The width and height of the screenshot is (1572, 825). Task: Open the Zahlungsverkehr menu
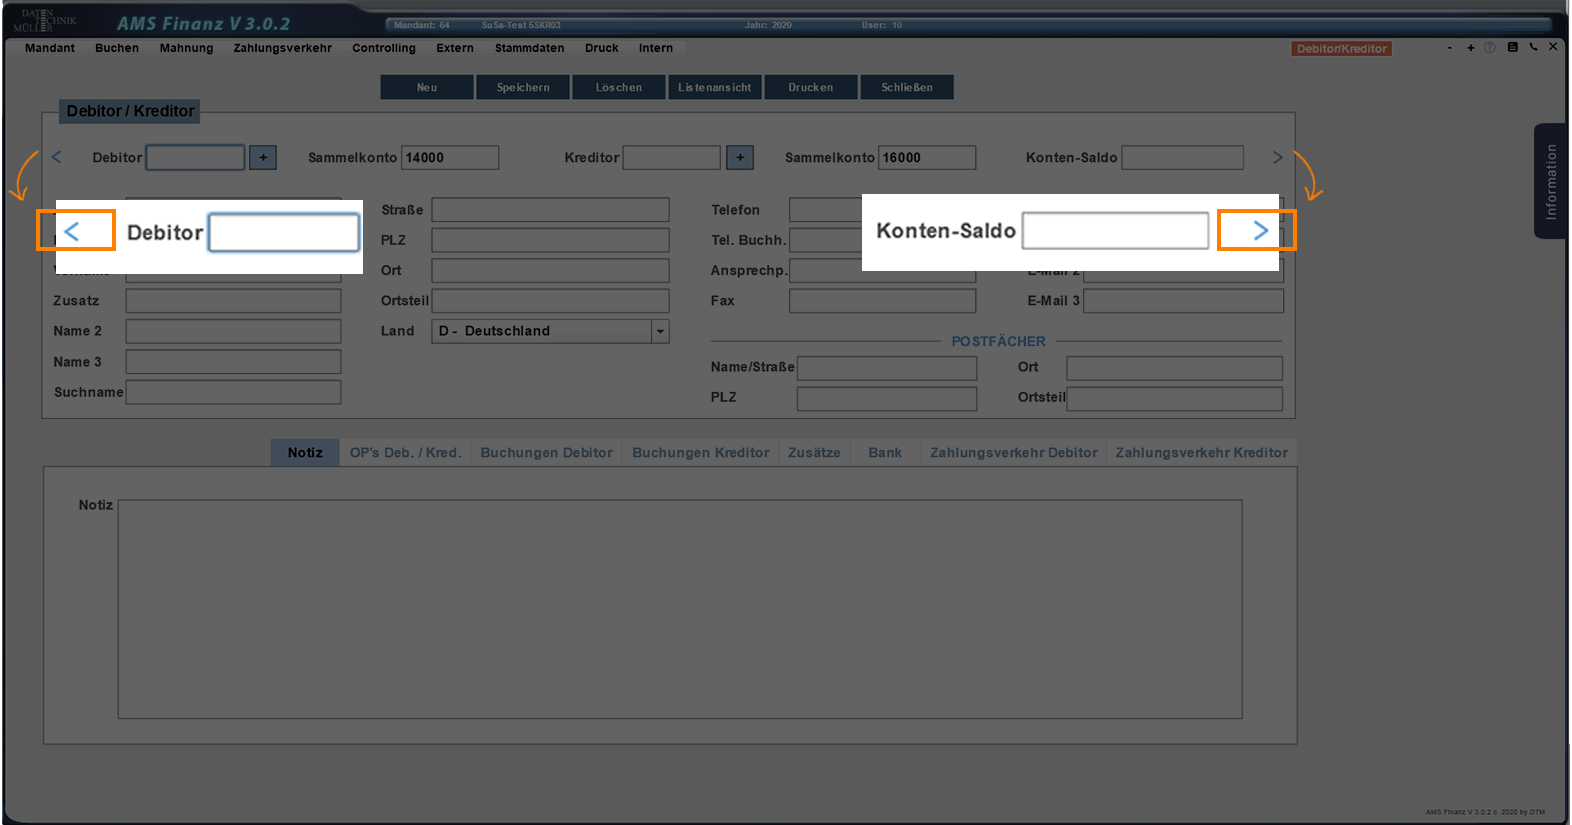[x=282, y=48]
